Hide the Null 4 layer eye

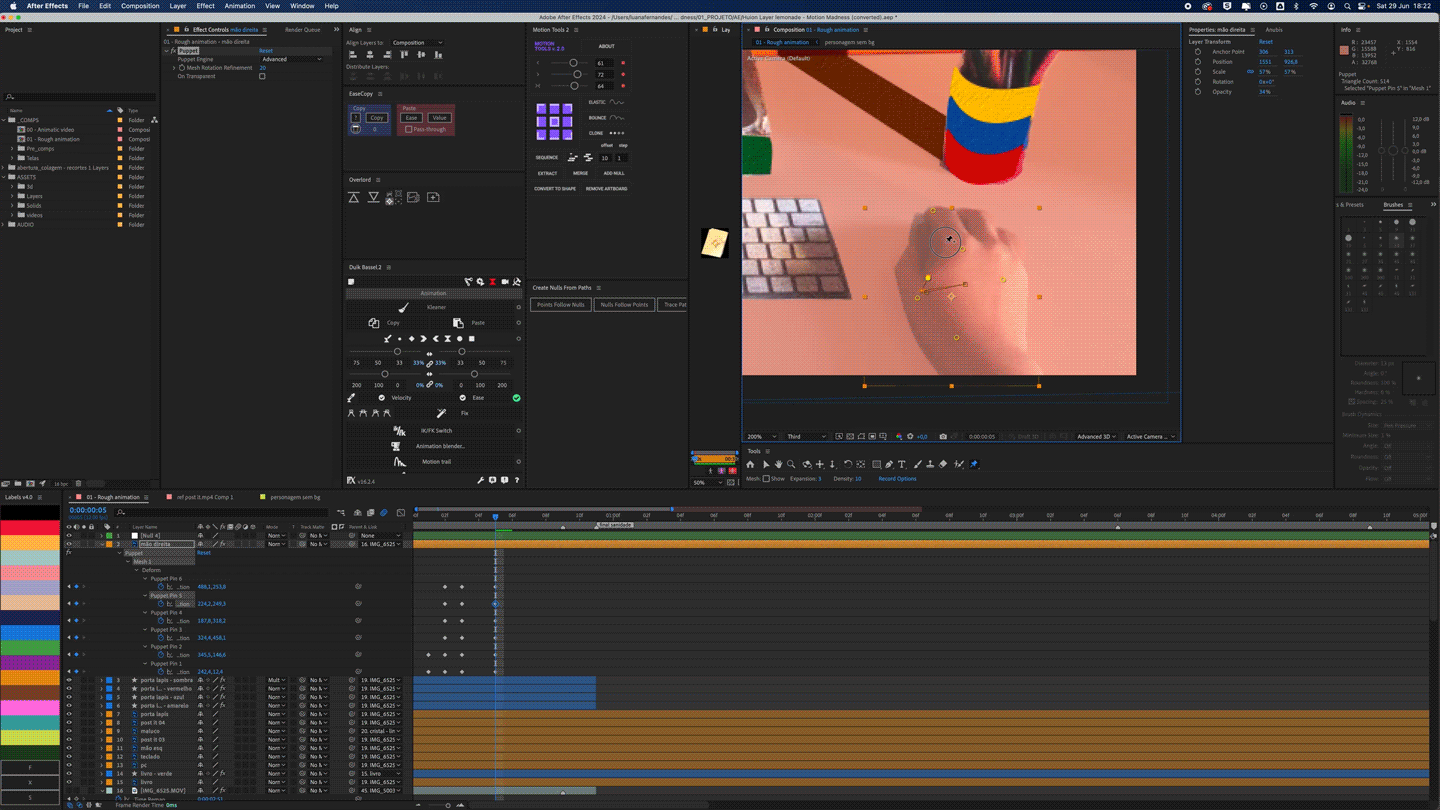tap(69, 536)
